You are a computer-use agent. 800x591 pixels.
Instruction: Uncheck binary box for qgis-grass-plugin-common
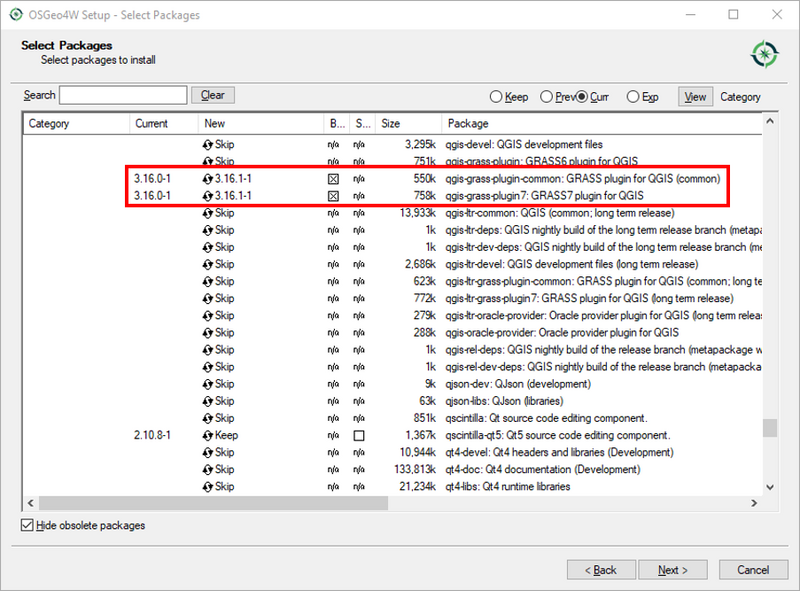(x=334, y=179)
